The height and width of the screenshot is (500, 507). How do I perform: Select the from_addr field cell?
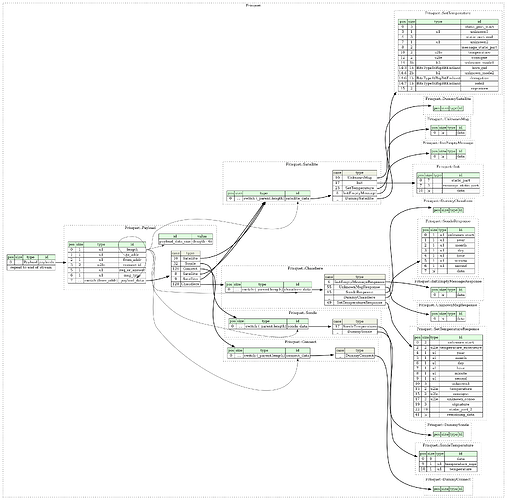(132, 260)
